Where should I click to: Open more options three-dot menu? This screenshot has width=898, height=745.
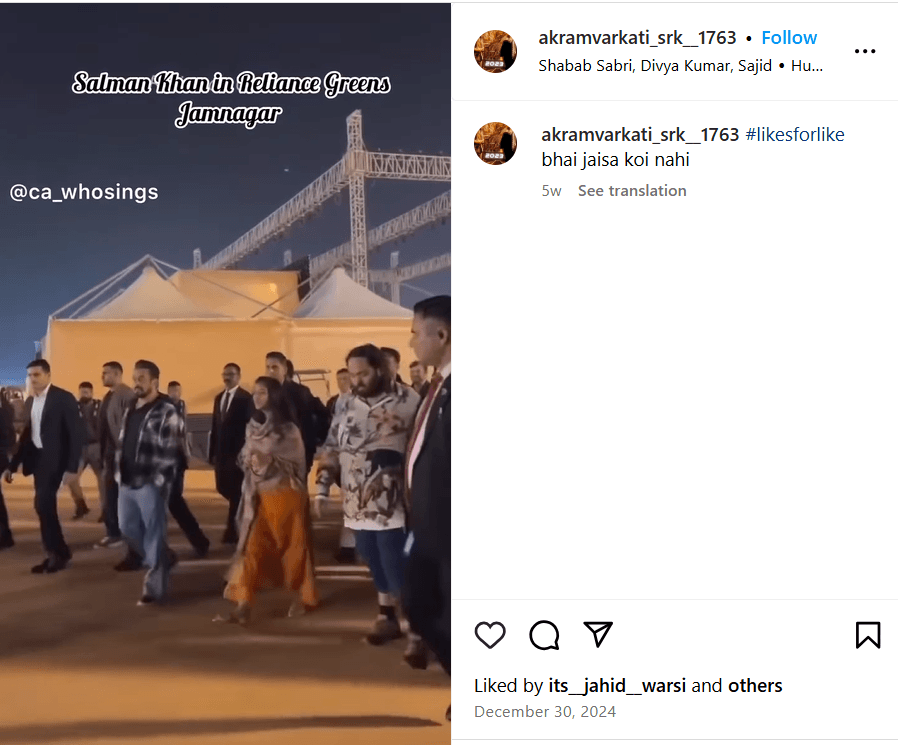(x=865, y=52)
